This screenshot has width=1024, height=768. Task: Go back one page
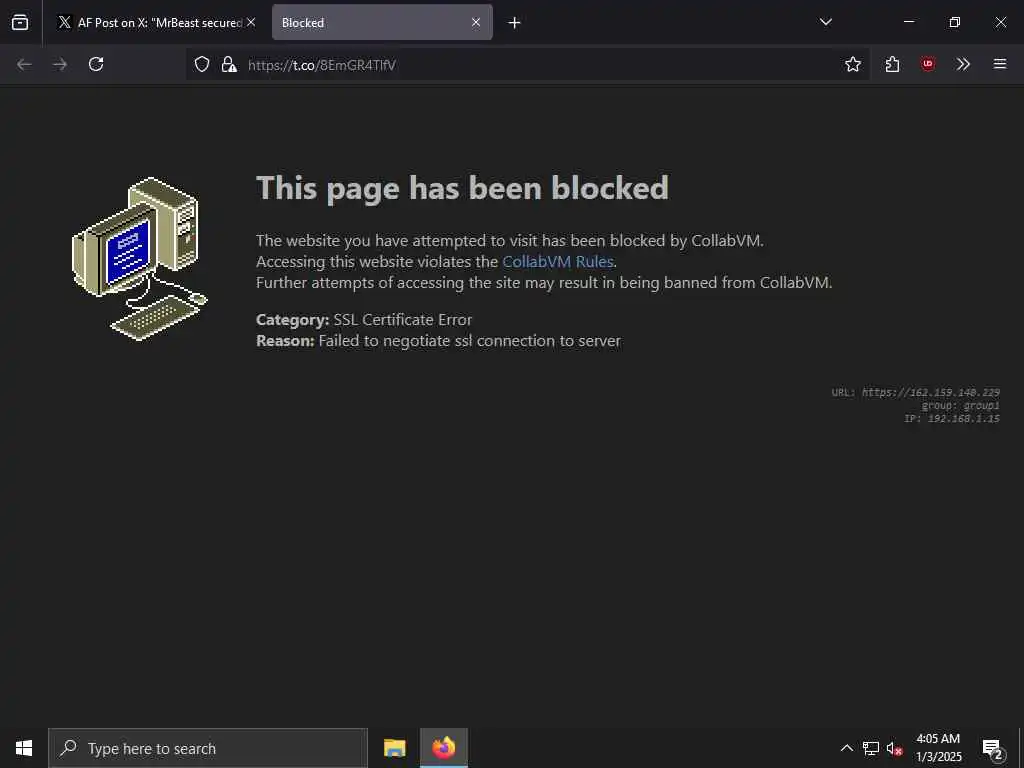coord(24,64)
